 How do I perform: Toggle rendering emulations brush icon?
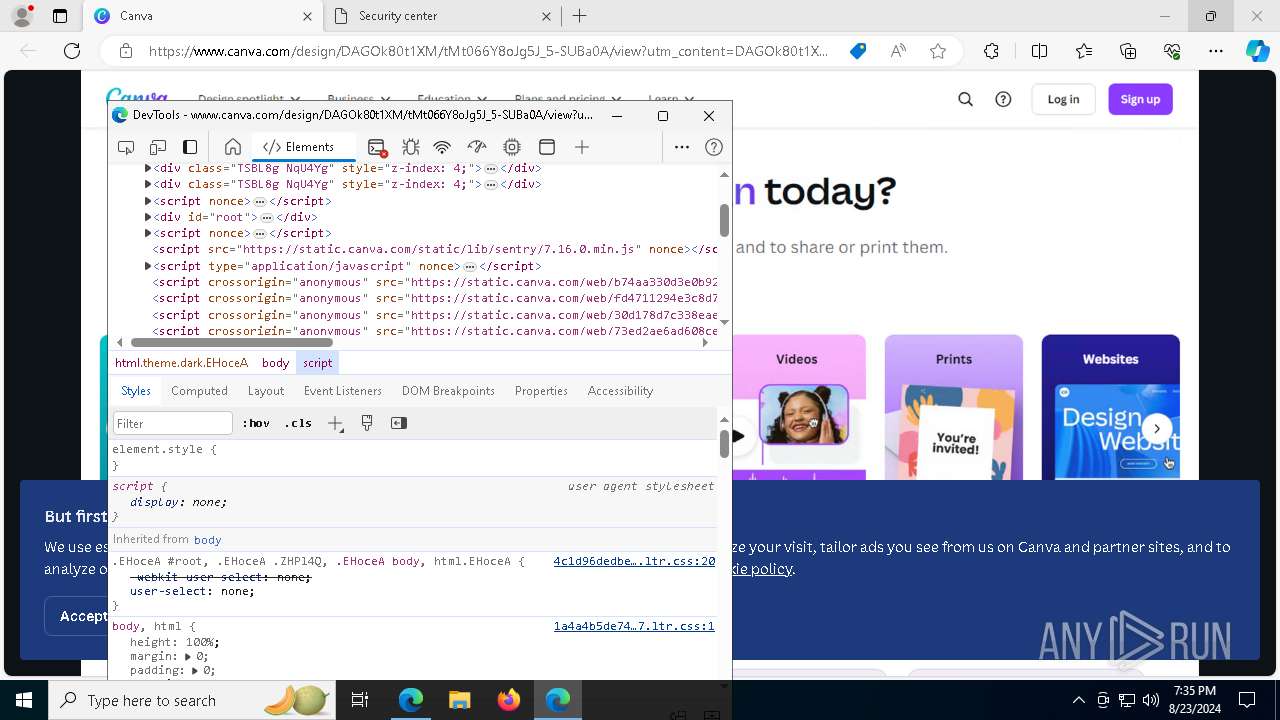367,423
